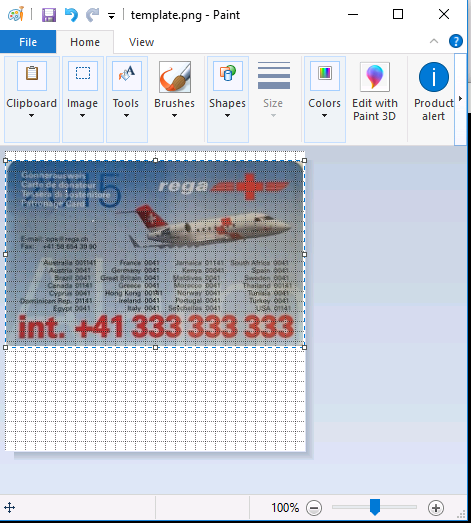This screenshot has height=523, width=471.
Task: Click the top-center selection handle
Action: point(155,160)
